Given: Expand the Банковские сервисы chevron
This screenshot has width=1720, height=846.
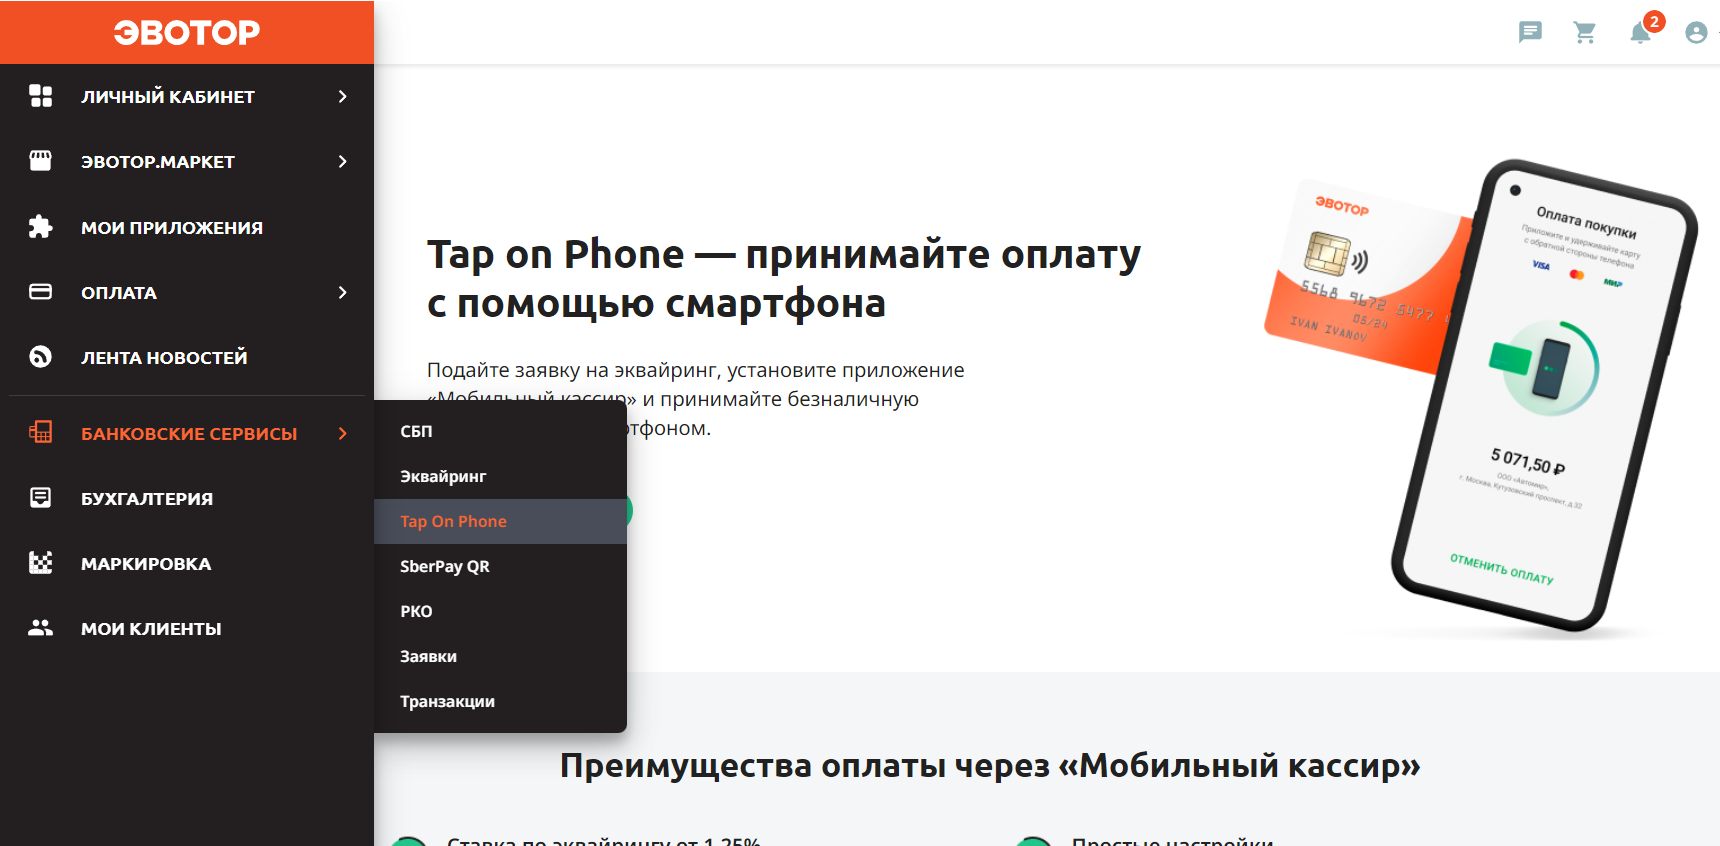Looking at the screenshot, I should click(x=343, y=433).
